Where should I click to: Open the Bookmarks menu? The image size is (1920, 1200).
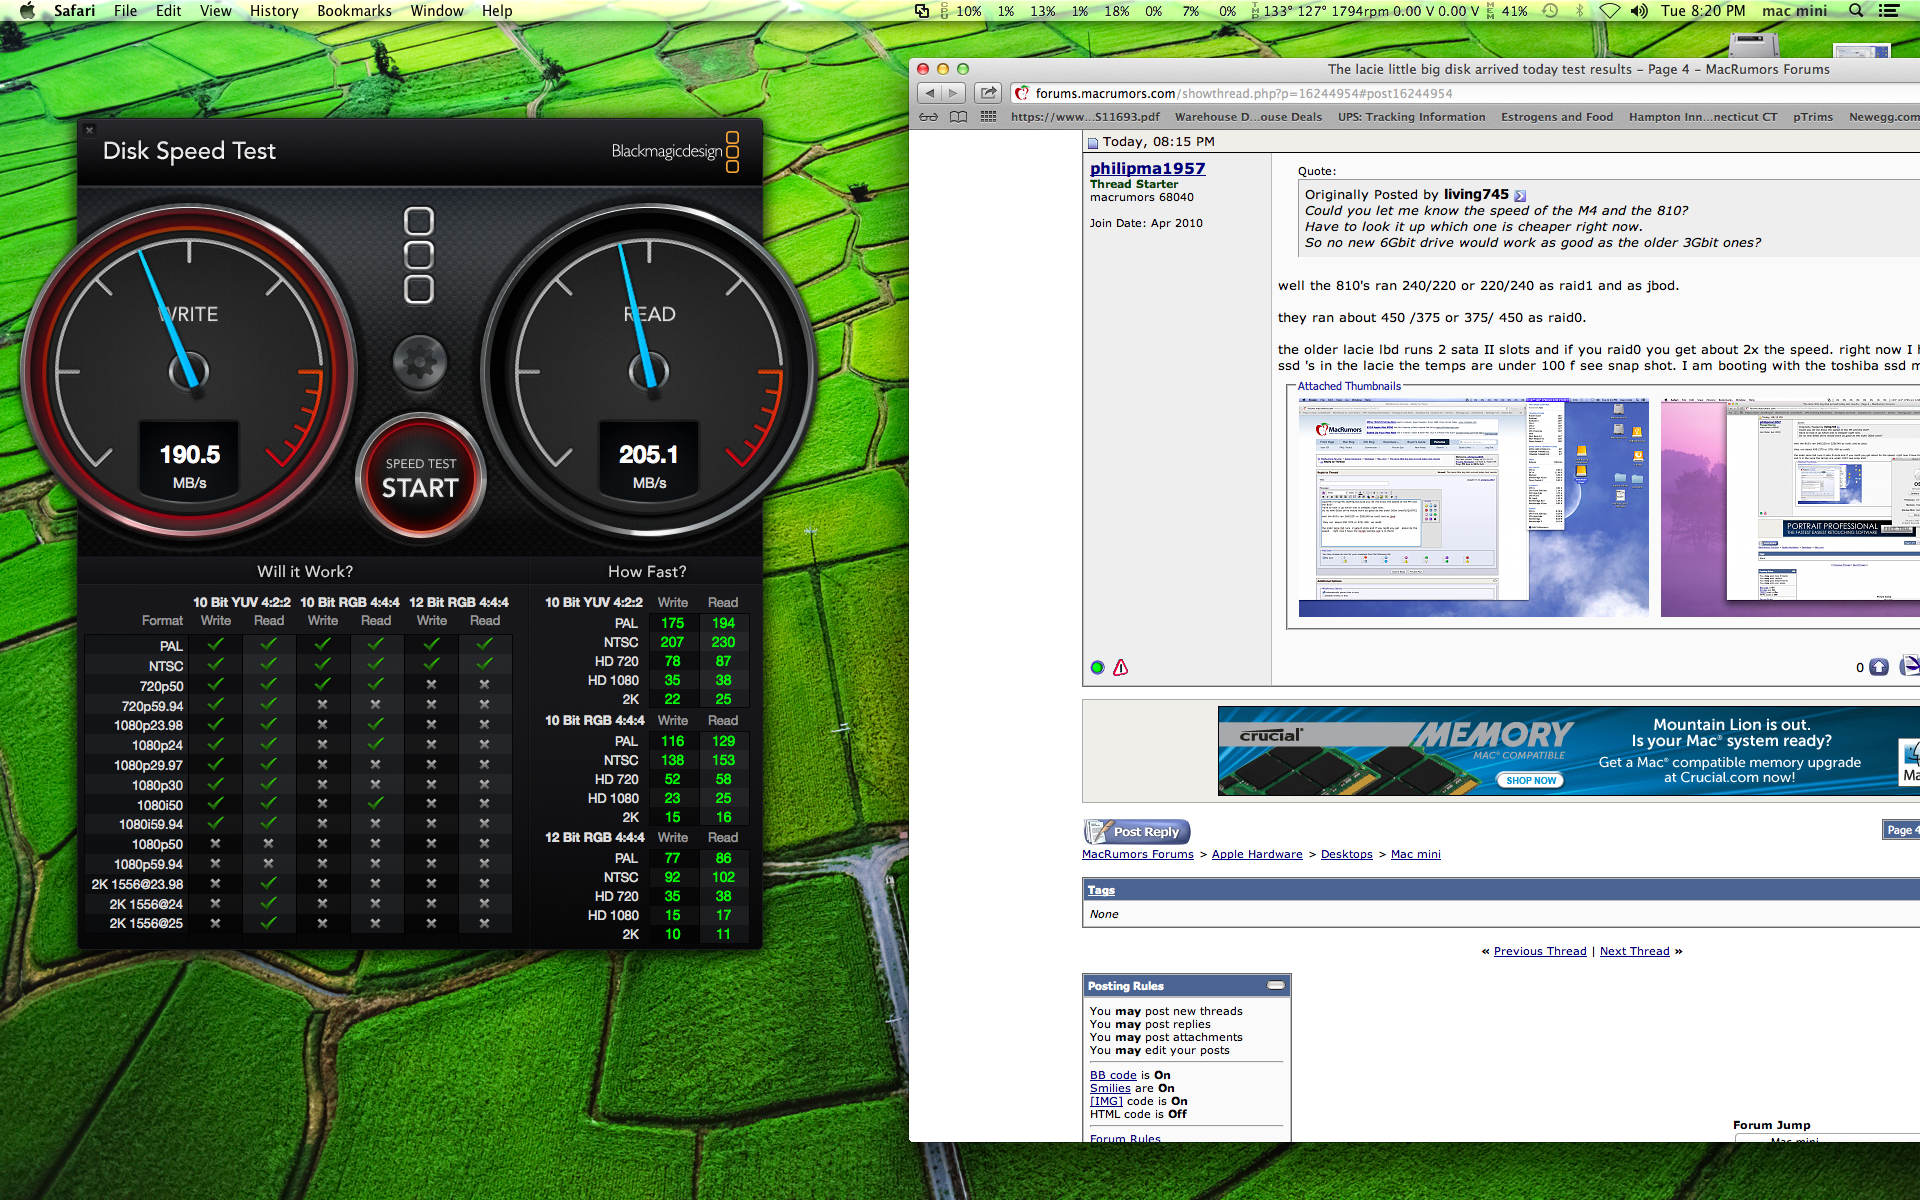(354, 11)
